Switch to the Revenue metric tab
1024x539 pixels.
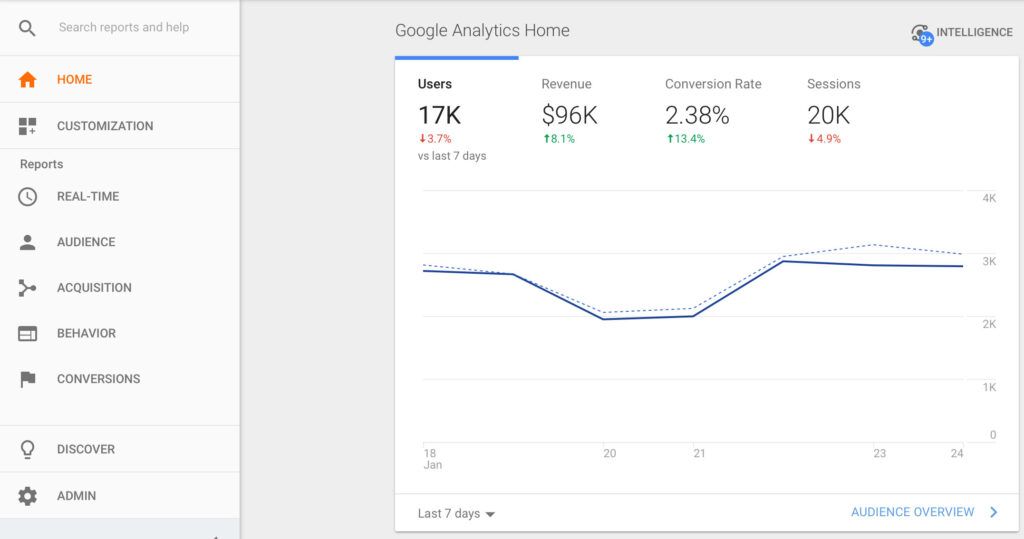coord(569,110)
